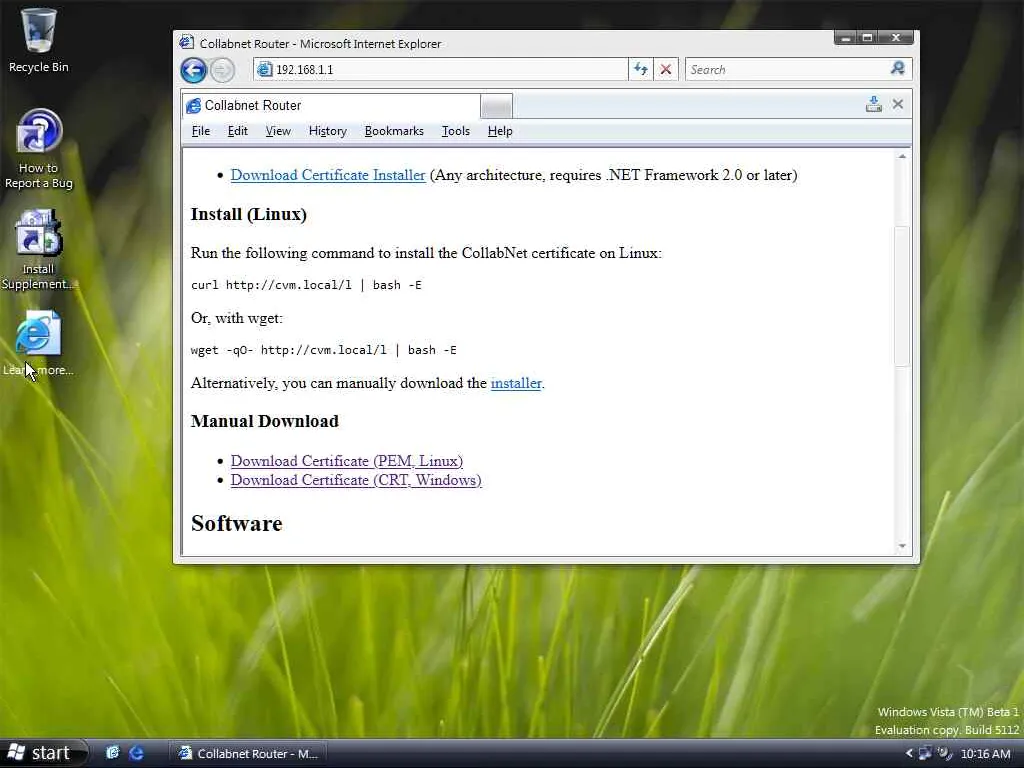Click the blue Back navigation button
This screenshot has width=1024, height=768.
pos(193,70)
